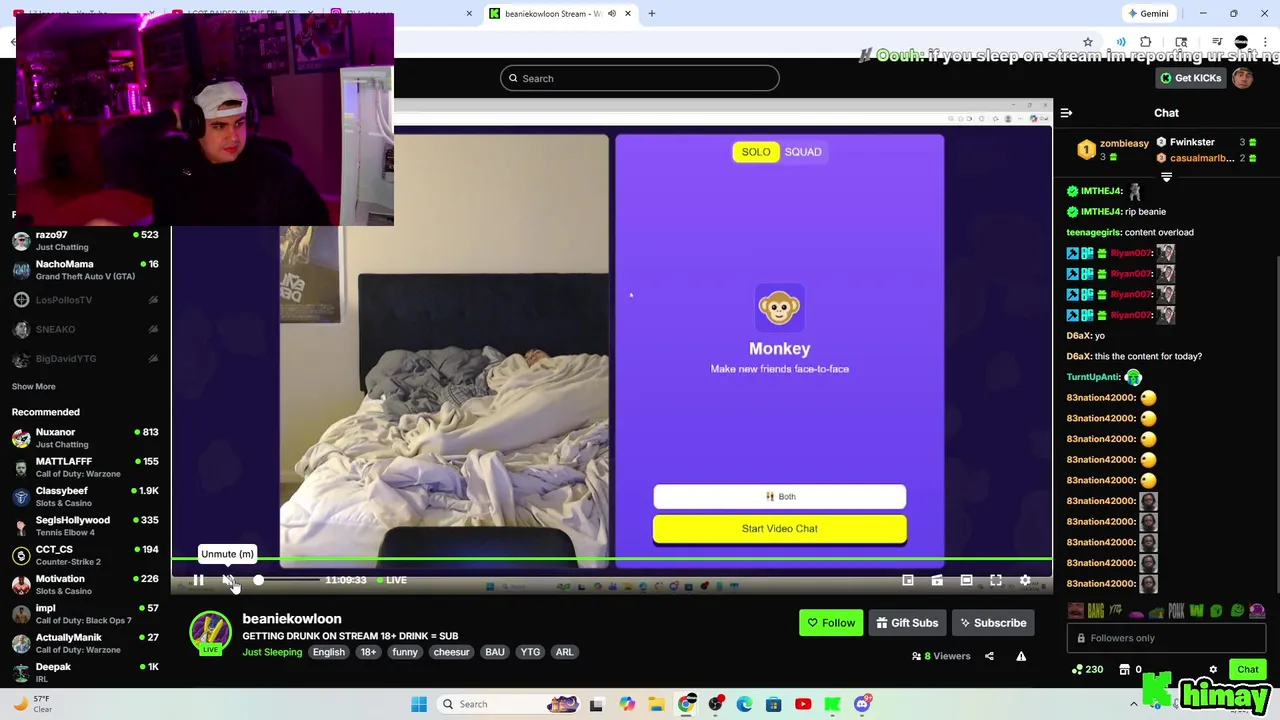Click the Gift Subs button
The image size is (1280, 720).
(x=907, y=623)
